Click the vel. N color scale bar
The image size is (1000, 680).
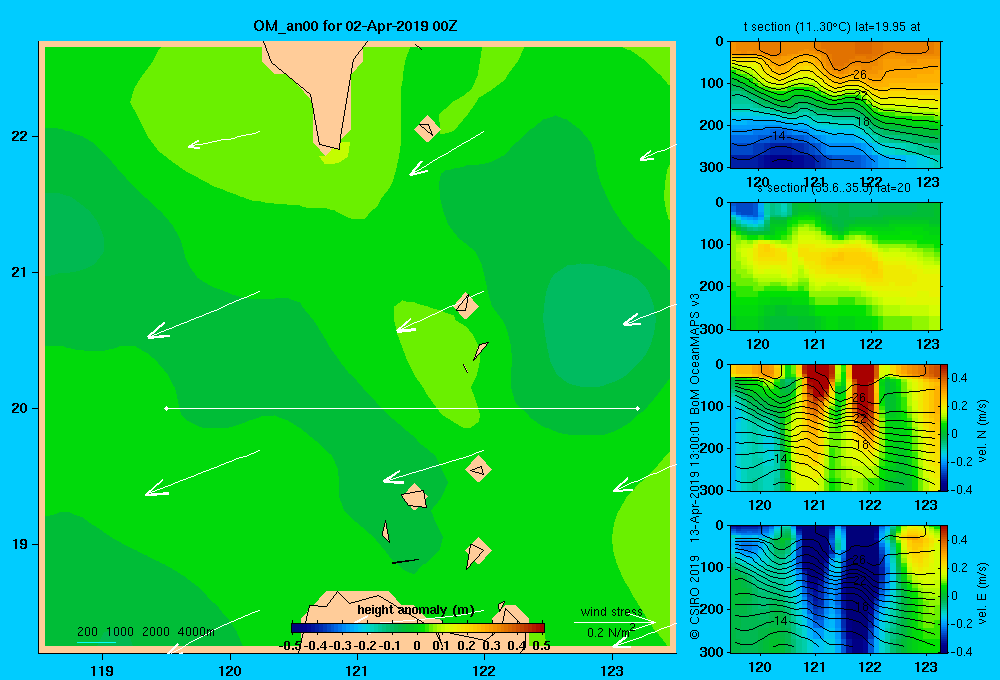tap(944, 427)
